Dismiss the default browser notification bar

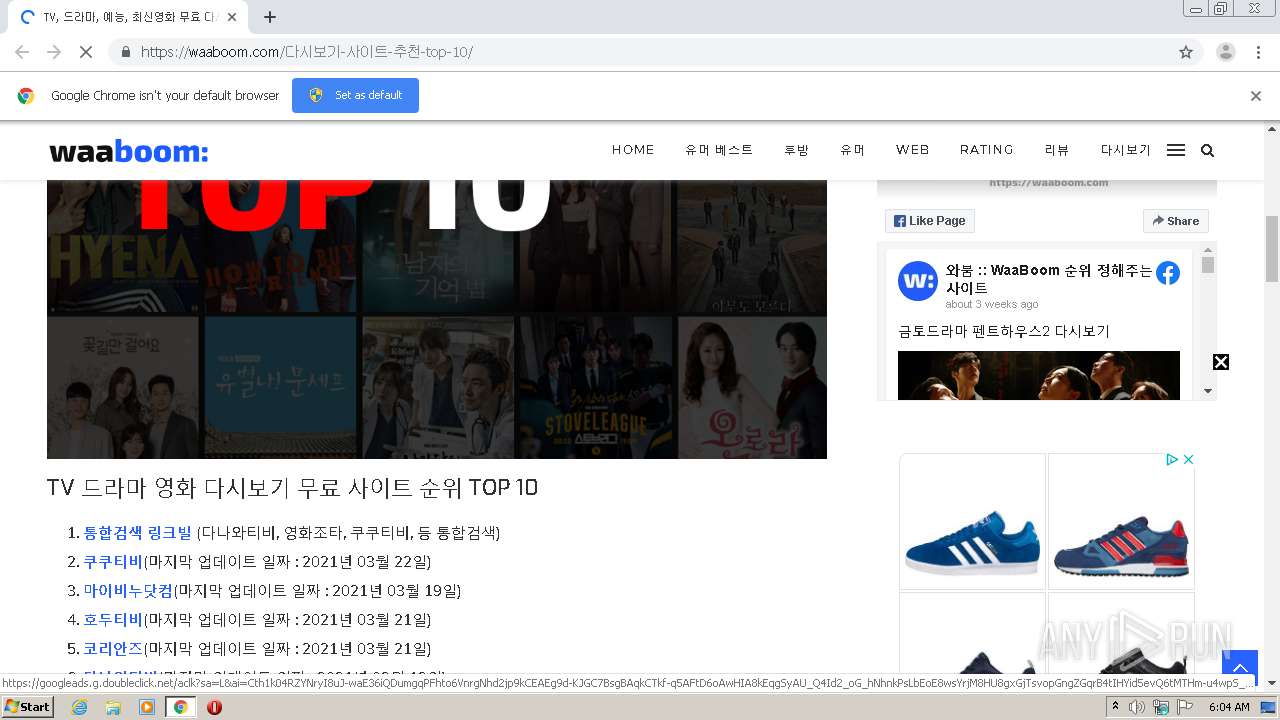click(1256, 96)
